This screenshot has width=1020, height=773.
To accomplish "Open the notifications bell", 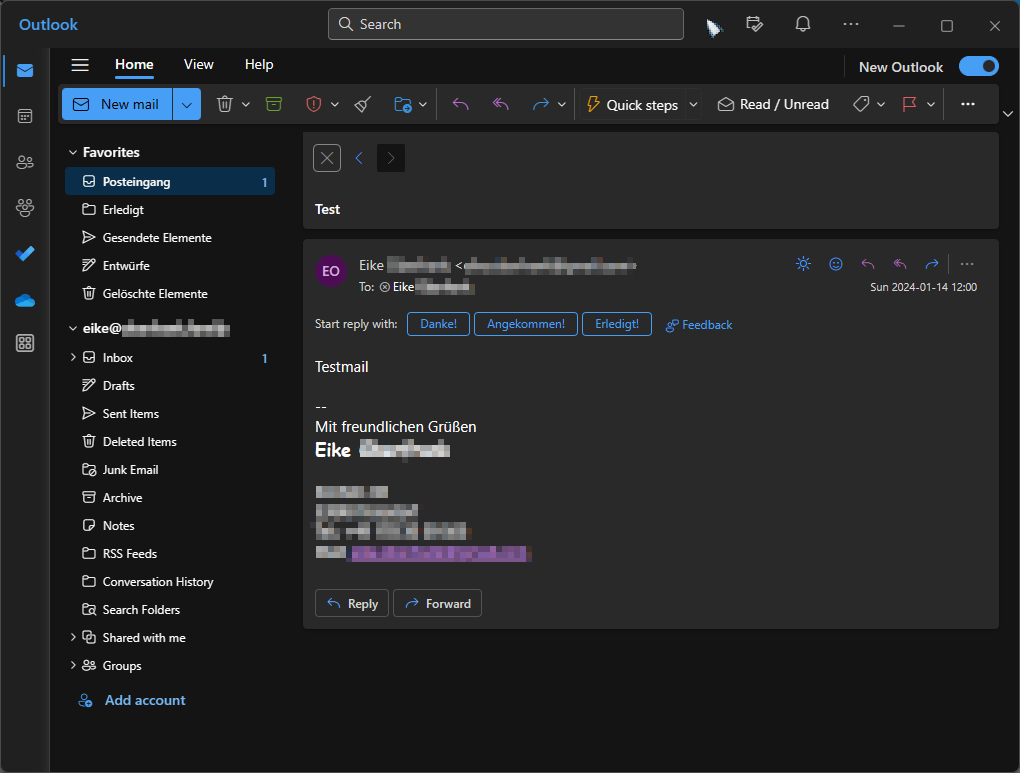I will 803,25.
